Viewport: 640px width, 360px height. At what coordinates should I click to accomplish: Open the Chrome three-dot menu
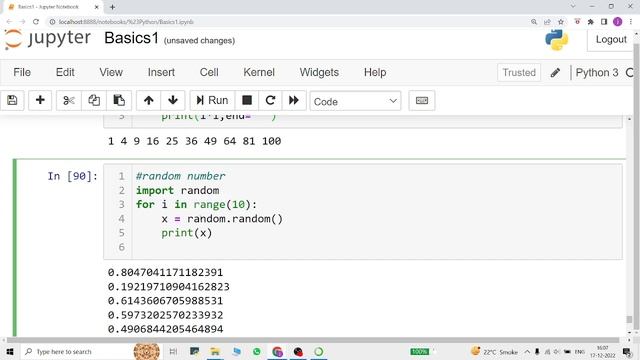pos(631,22)
